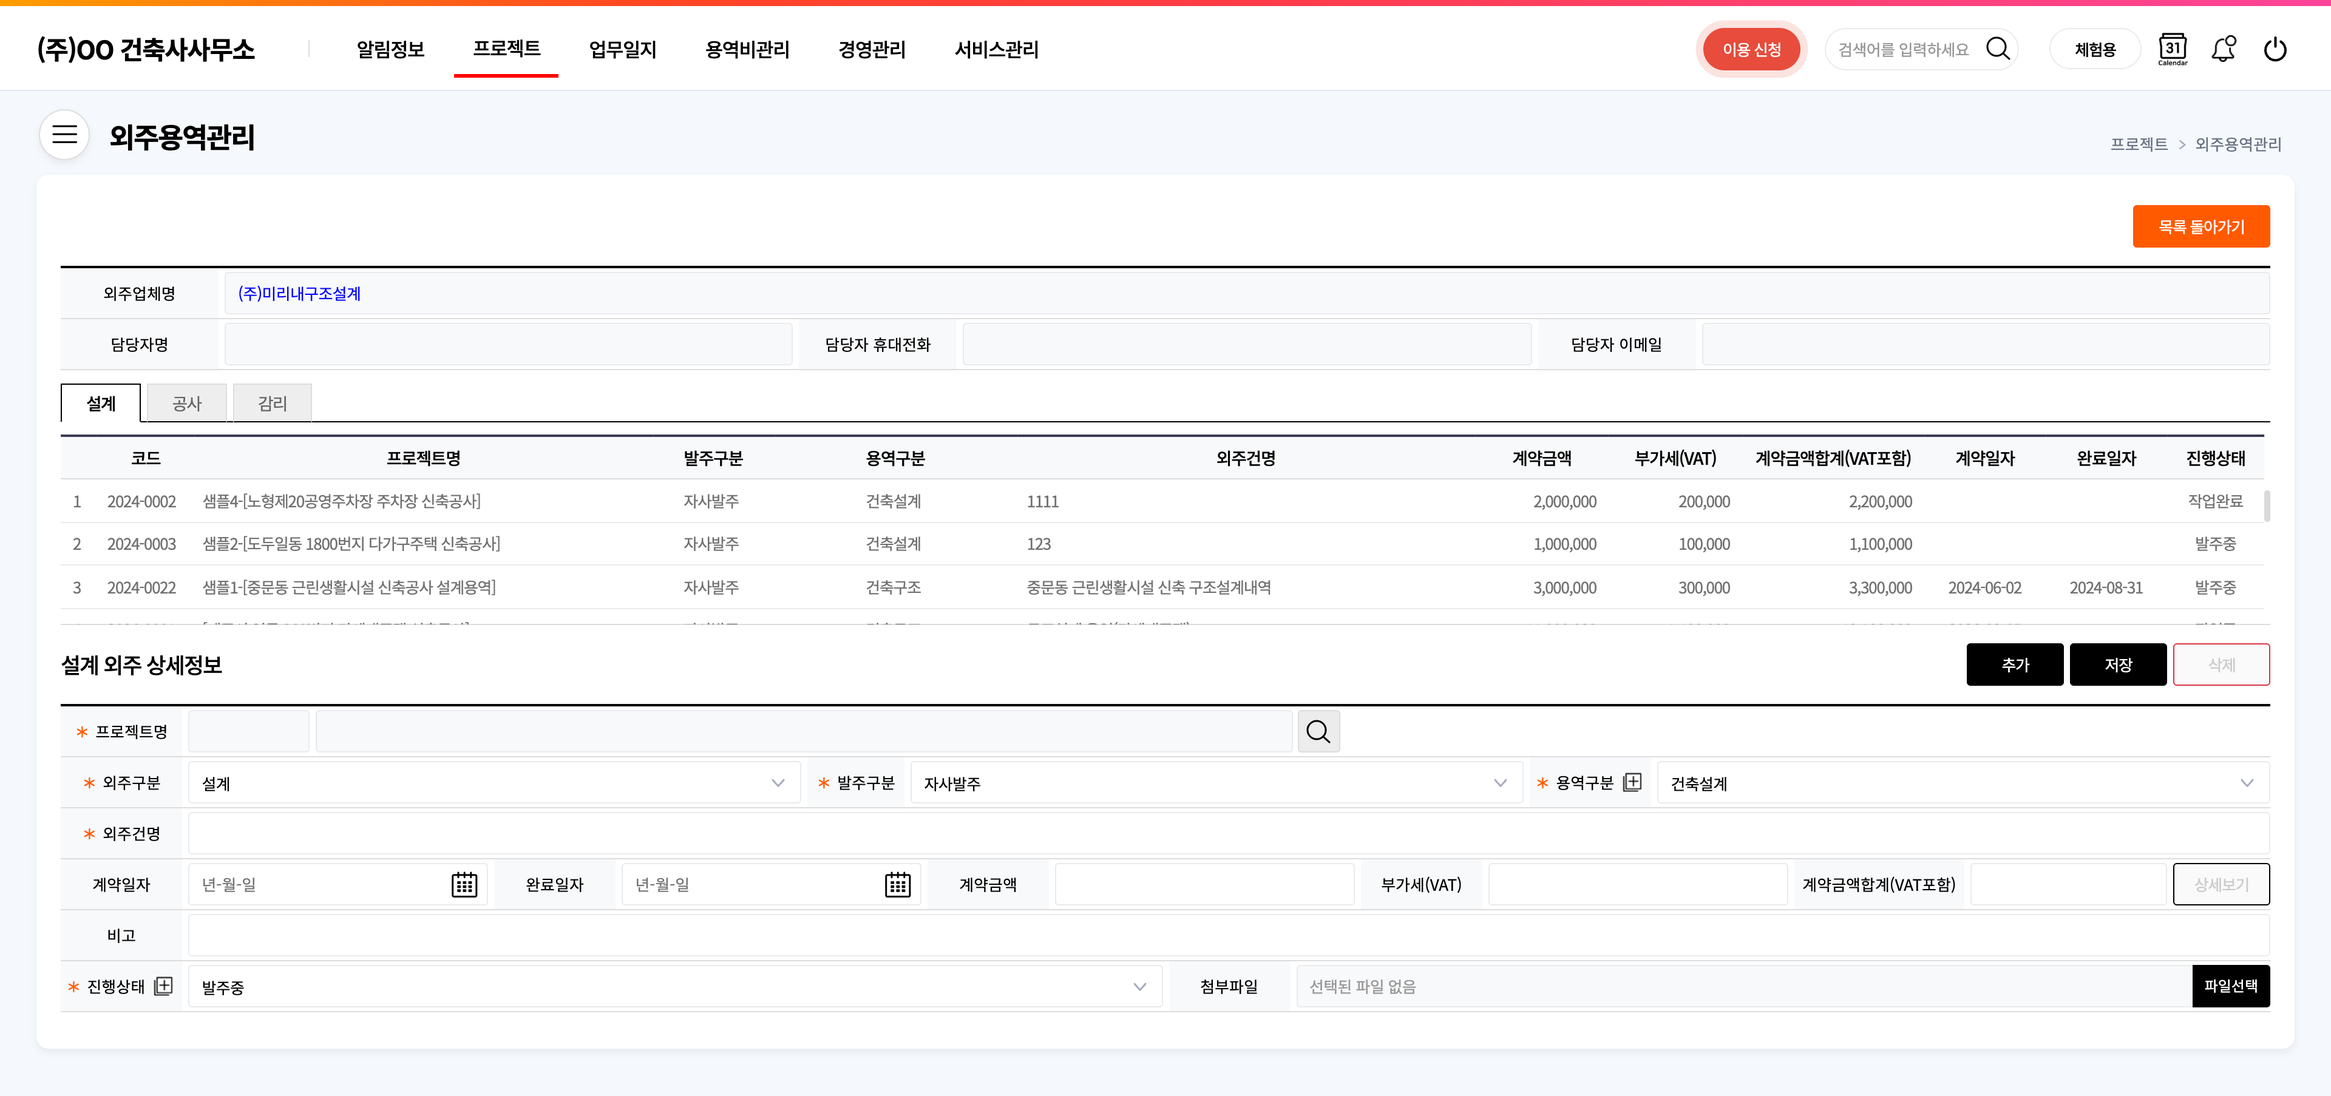This screenshot has height=1096, width=2331.
Task: Open the hamburger side menu
Action: tap(65, 135)
